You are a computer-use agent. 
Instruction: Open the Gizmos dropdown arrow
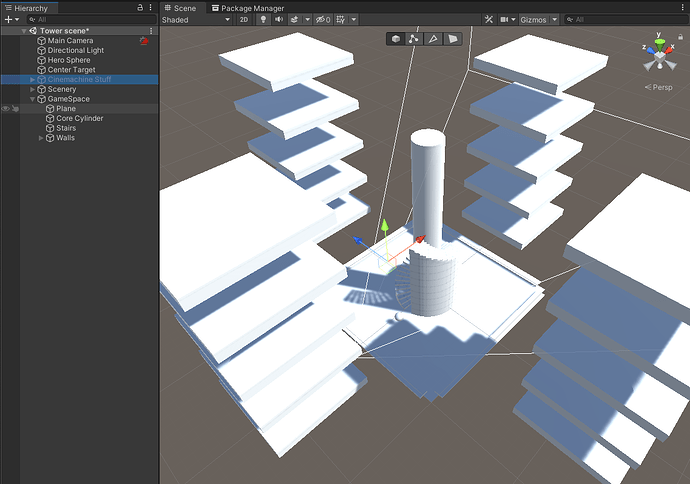point(554,19)
